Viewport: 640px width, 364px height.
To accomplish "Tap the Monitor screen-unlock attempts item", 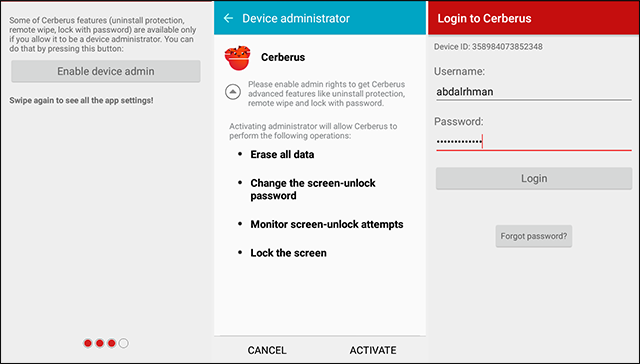I will (327, 224).
